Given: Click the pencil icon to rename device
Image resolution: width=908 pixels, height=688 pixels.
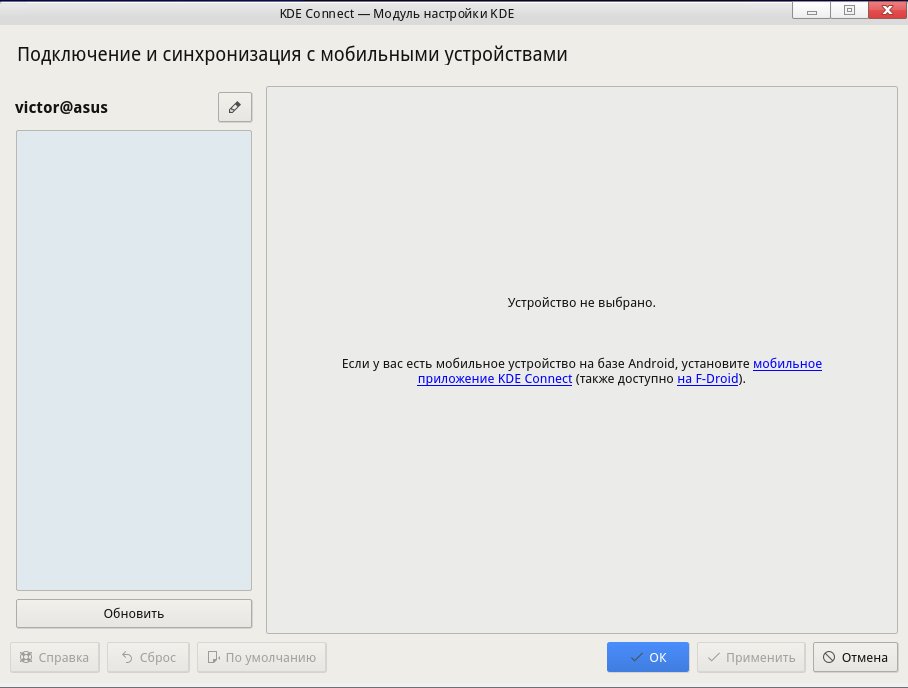Looking at the screenshot, I should click(235, 107).
